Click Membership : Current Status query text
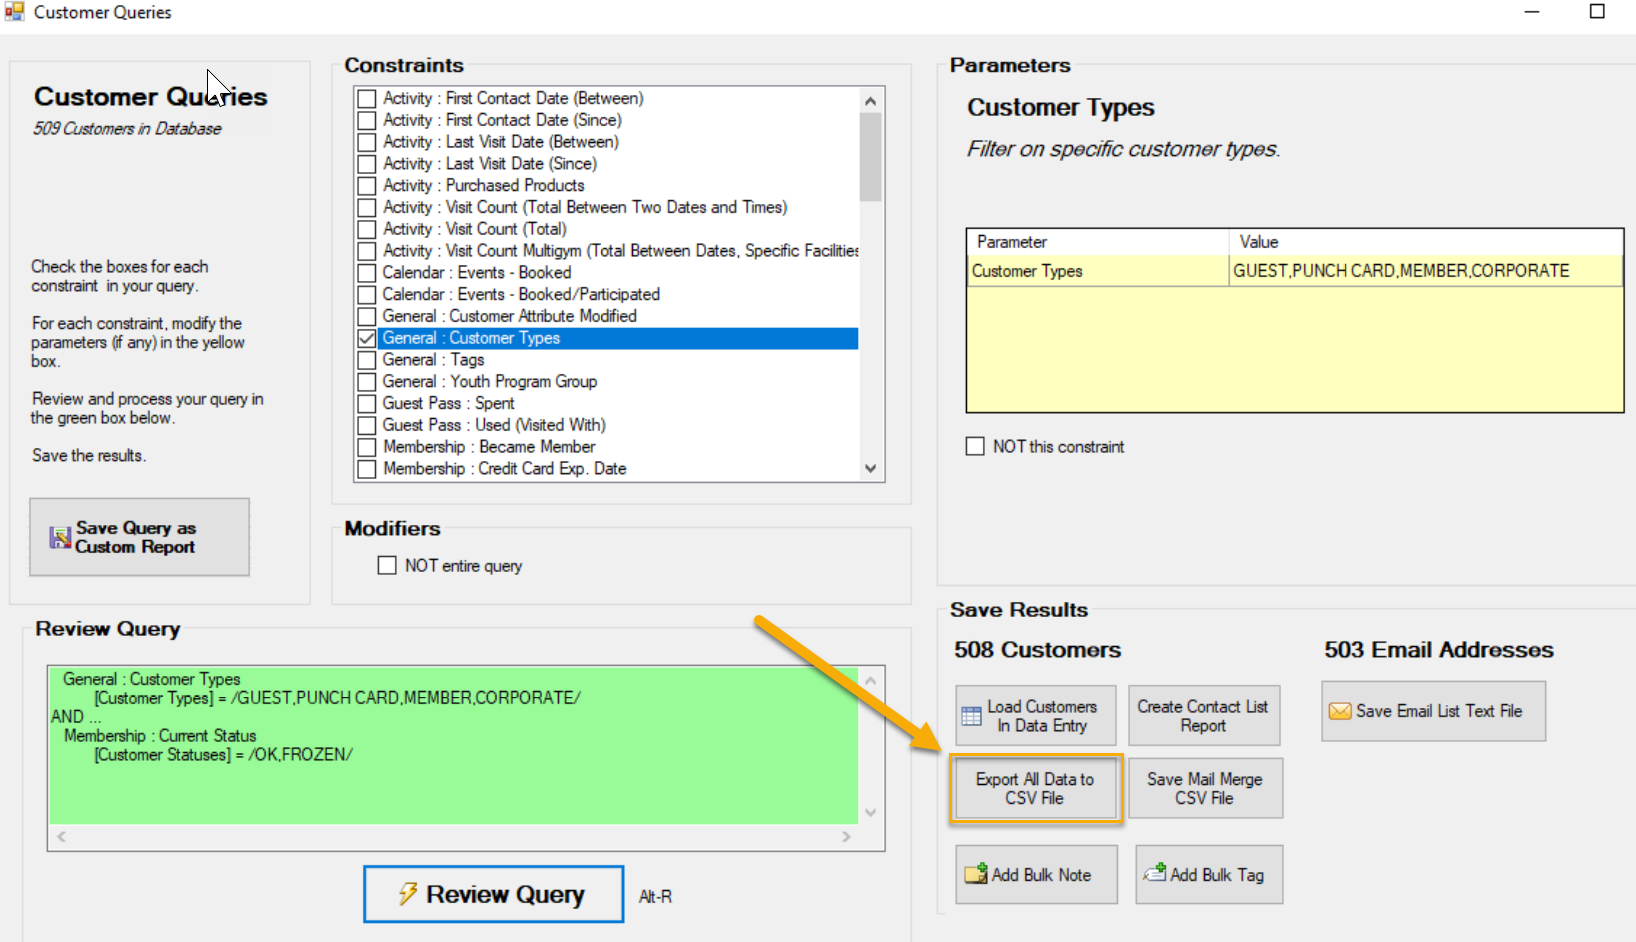1636x942 pixels. coord(160,736)
